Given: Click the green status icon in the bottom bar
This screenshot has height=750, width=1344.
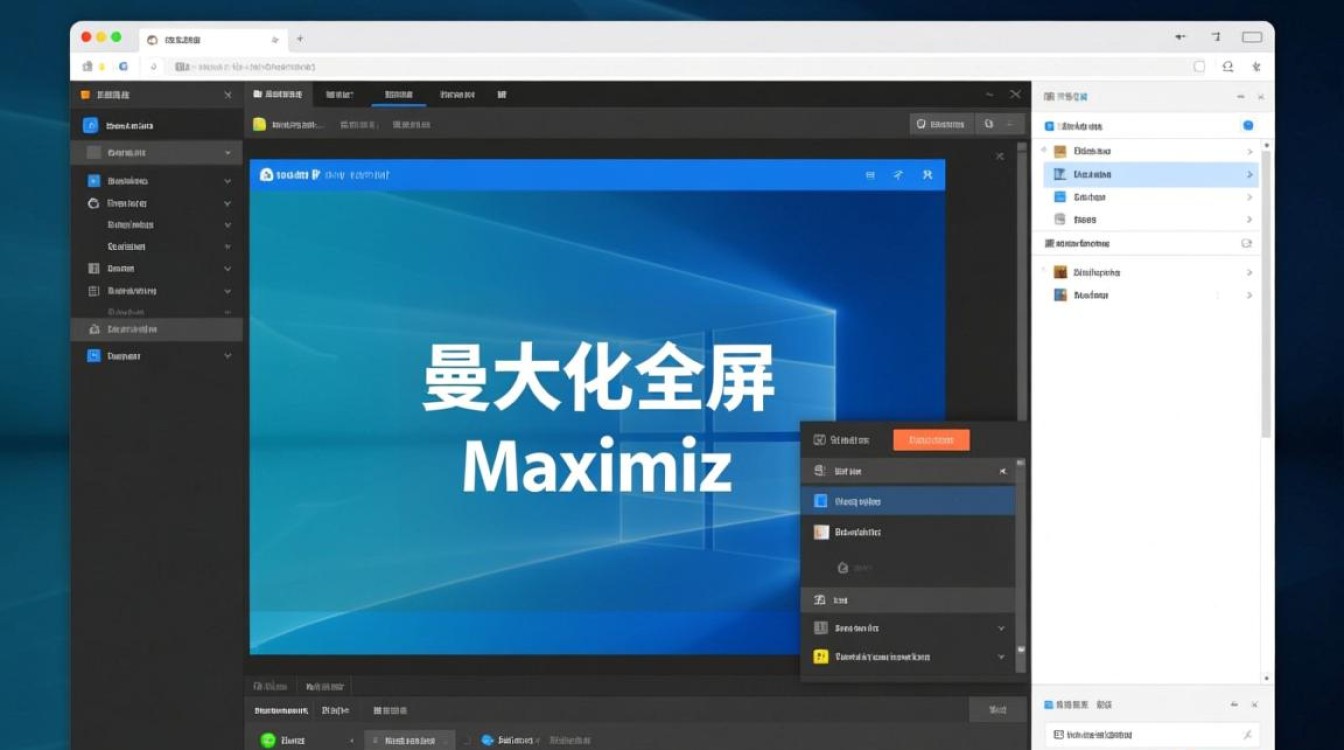Looking at the screenshot, I should [265, 740].
